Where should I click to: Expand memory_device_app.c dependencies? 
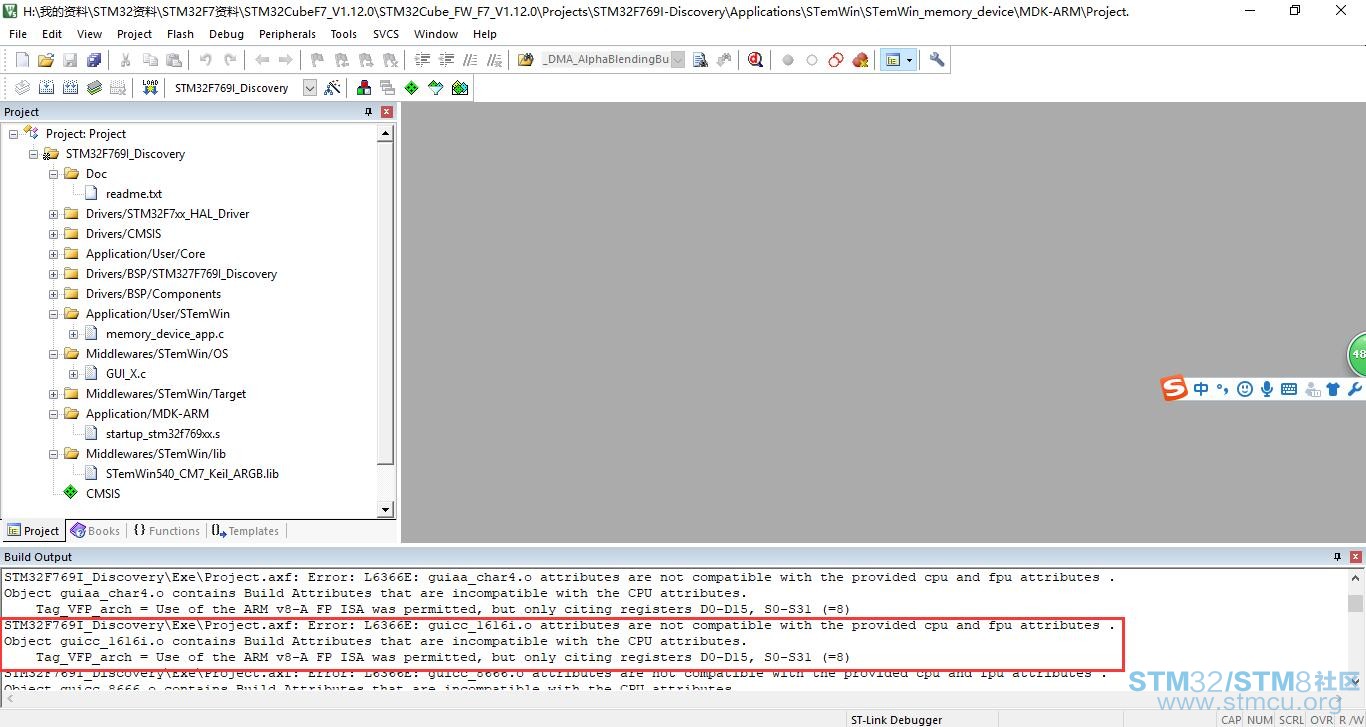click(x=74, y=334)
